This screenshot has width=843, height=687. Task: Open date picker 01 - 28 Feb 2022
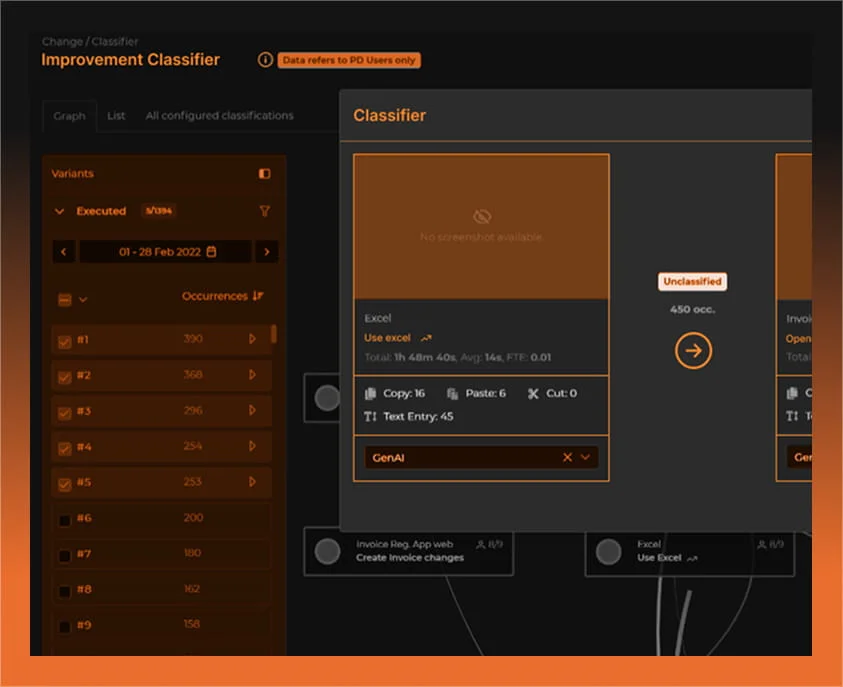[166, 252]
